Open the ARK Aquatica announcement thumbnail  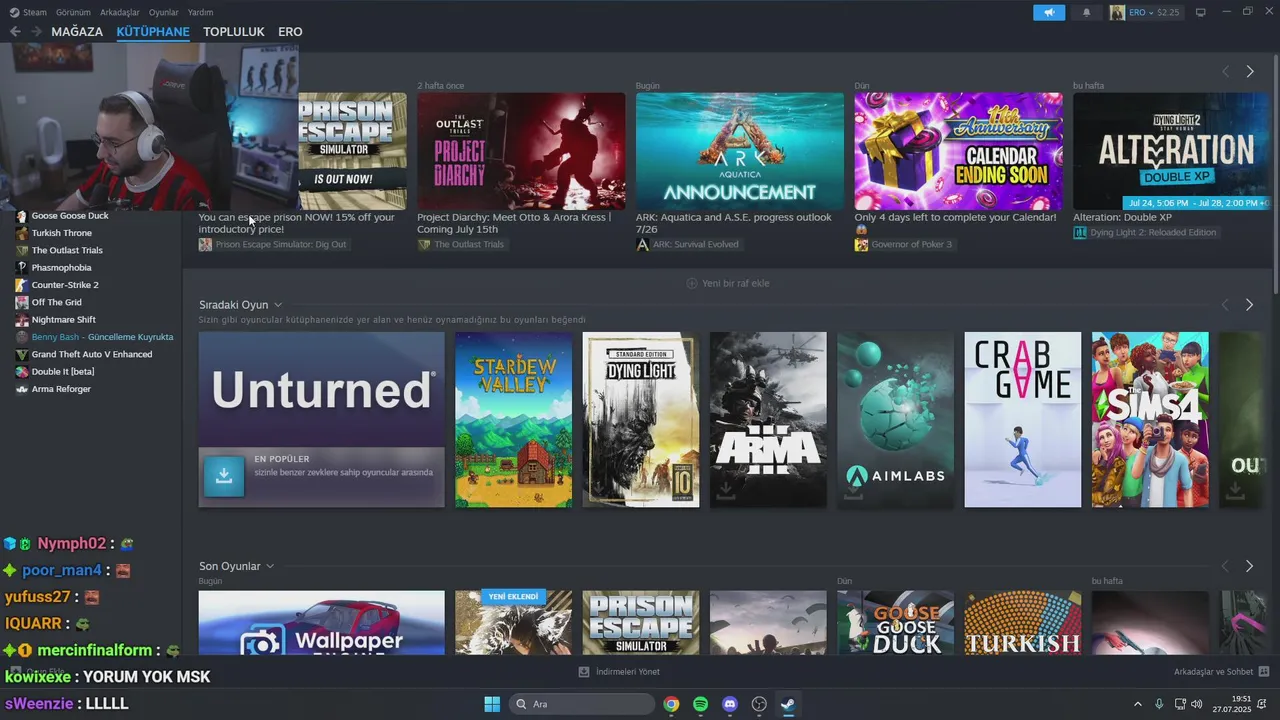point(740,151)
